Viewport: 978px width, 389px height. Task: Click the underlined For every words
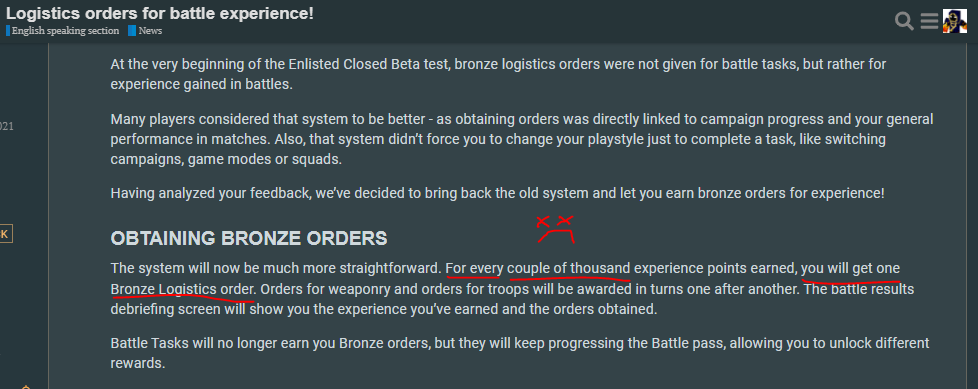[x=474, y=269]
